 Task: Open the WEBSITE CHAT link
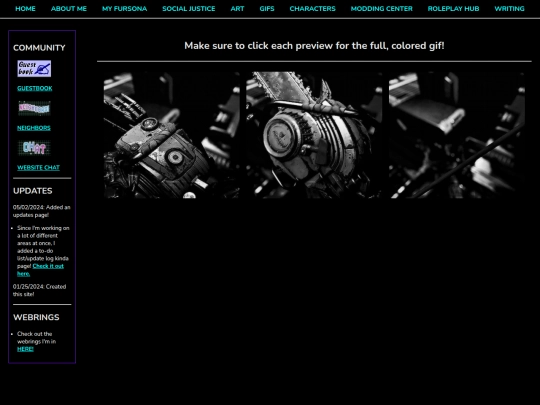38,167
